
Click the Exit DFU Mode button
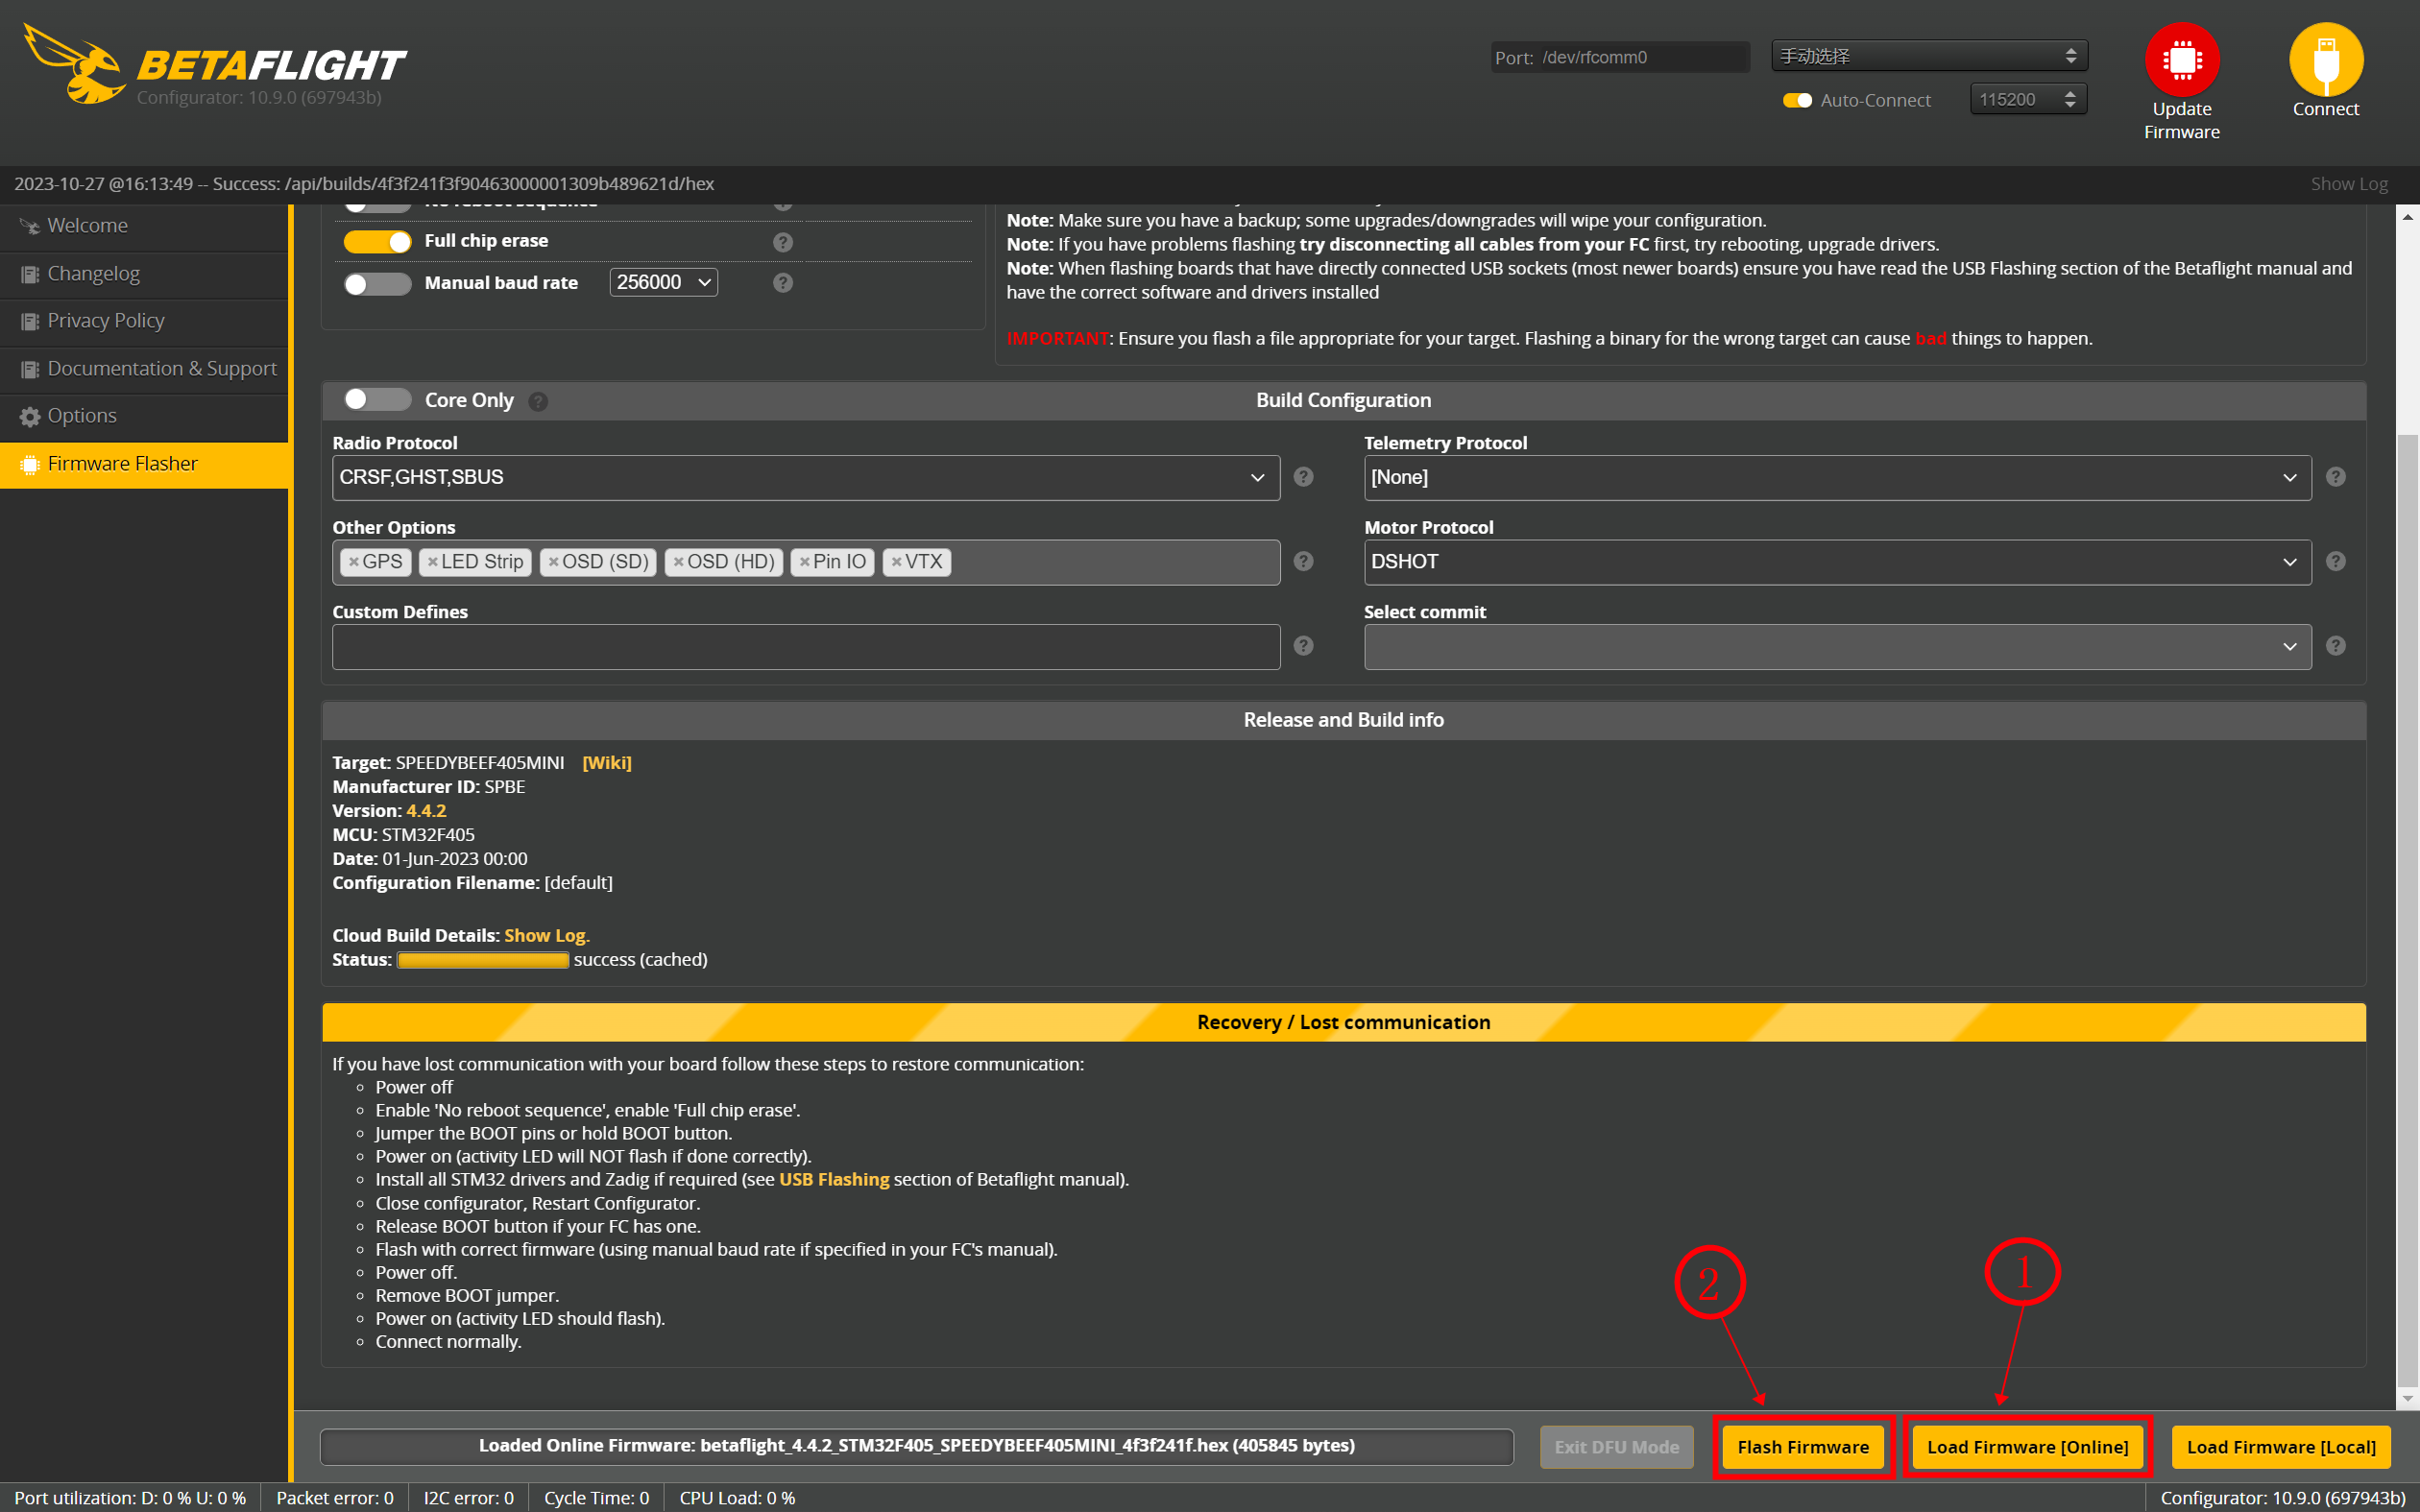(x=1616, y=1447)
